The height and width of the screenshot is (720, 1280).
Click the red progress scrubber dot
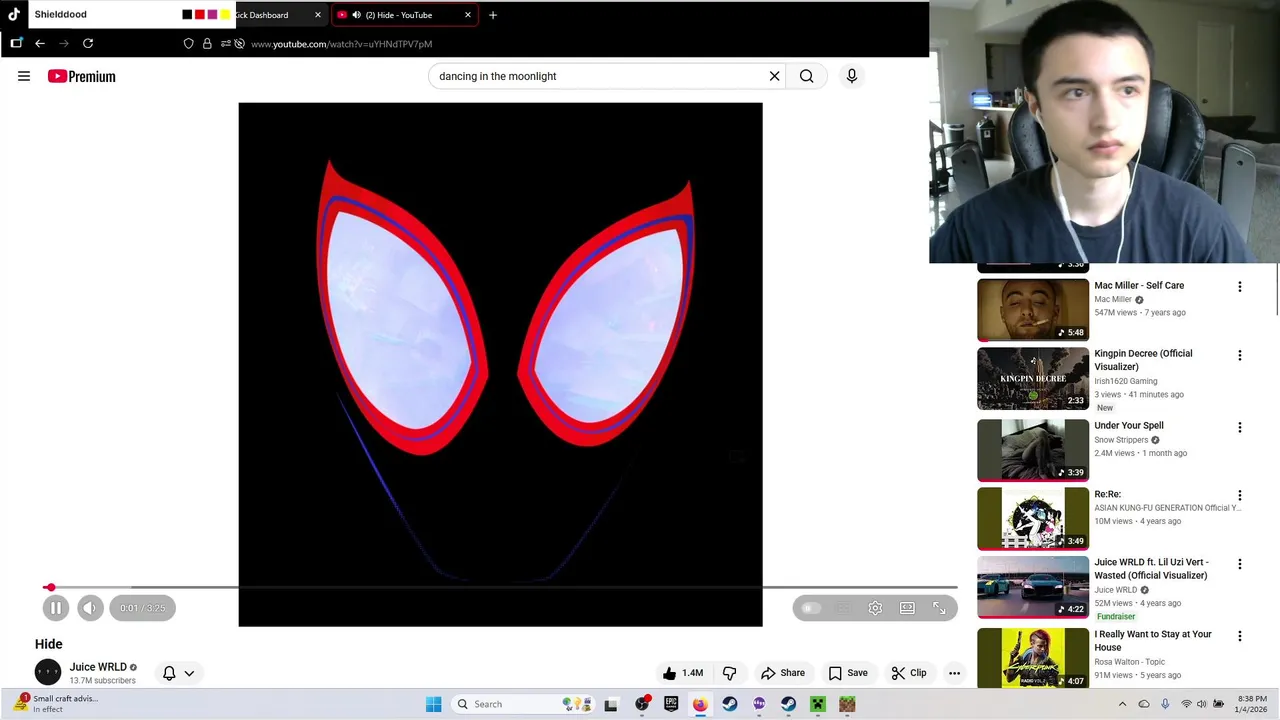[50, 588]
